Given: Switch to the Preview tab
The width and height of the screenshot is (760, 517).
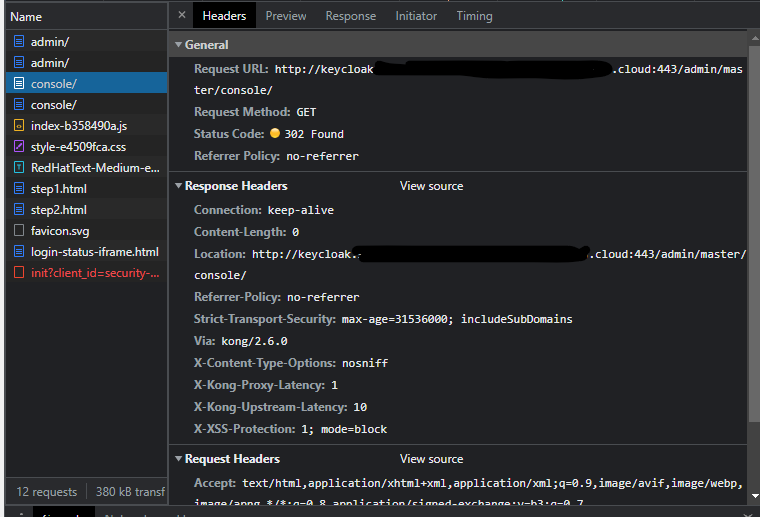Looking at the screenshot, I should (x=286, y=16).
